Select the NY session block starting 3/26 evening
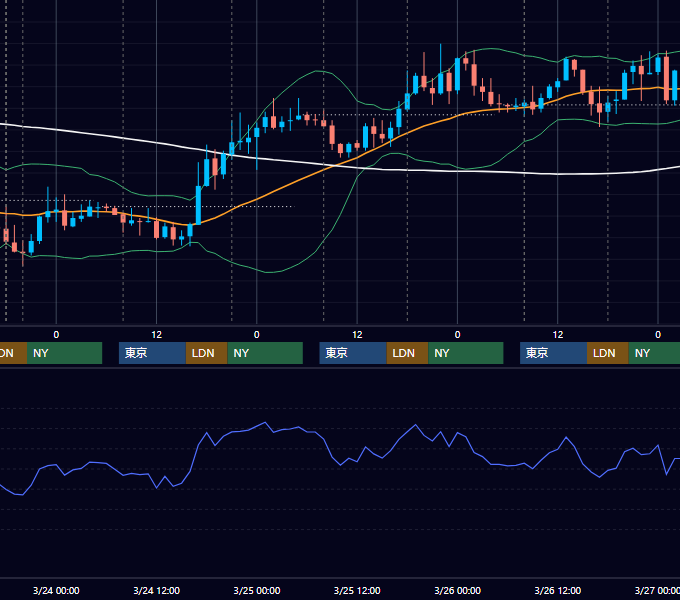The height and width of the screenshot is (600, 680). 654,353
